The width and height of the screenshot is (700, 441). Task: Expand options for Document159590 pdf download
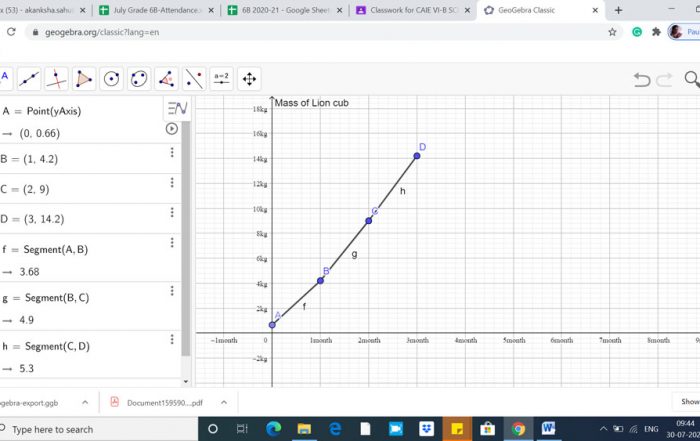click(224, 403)
